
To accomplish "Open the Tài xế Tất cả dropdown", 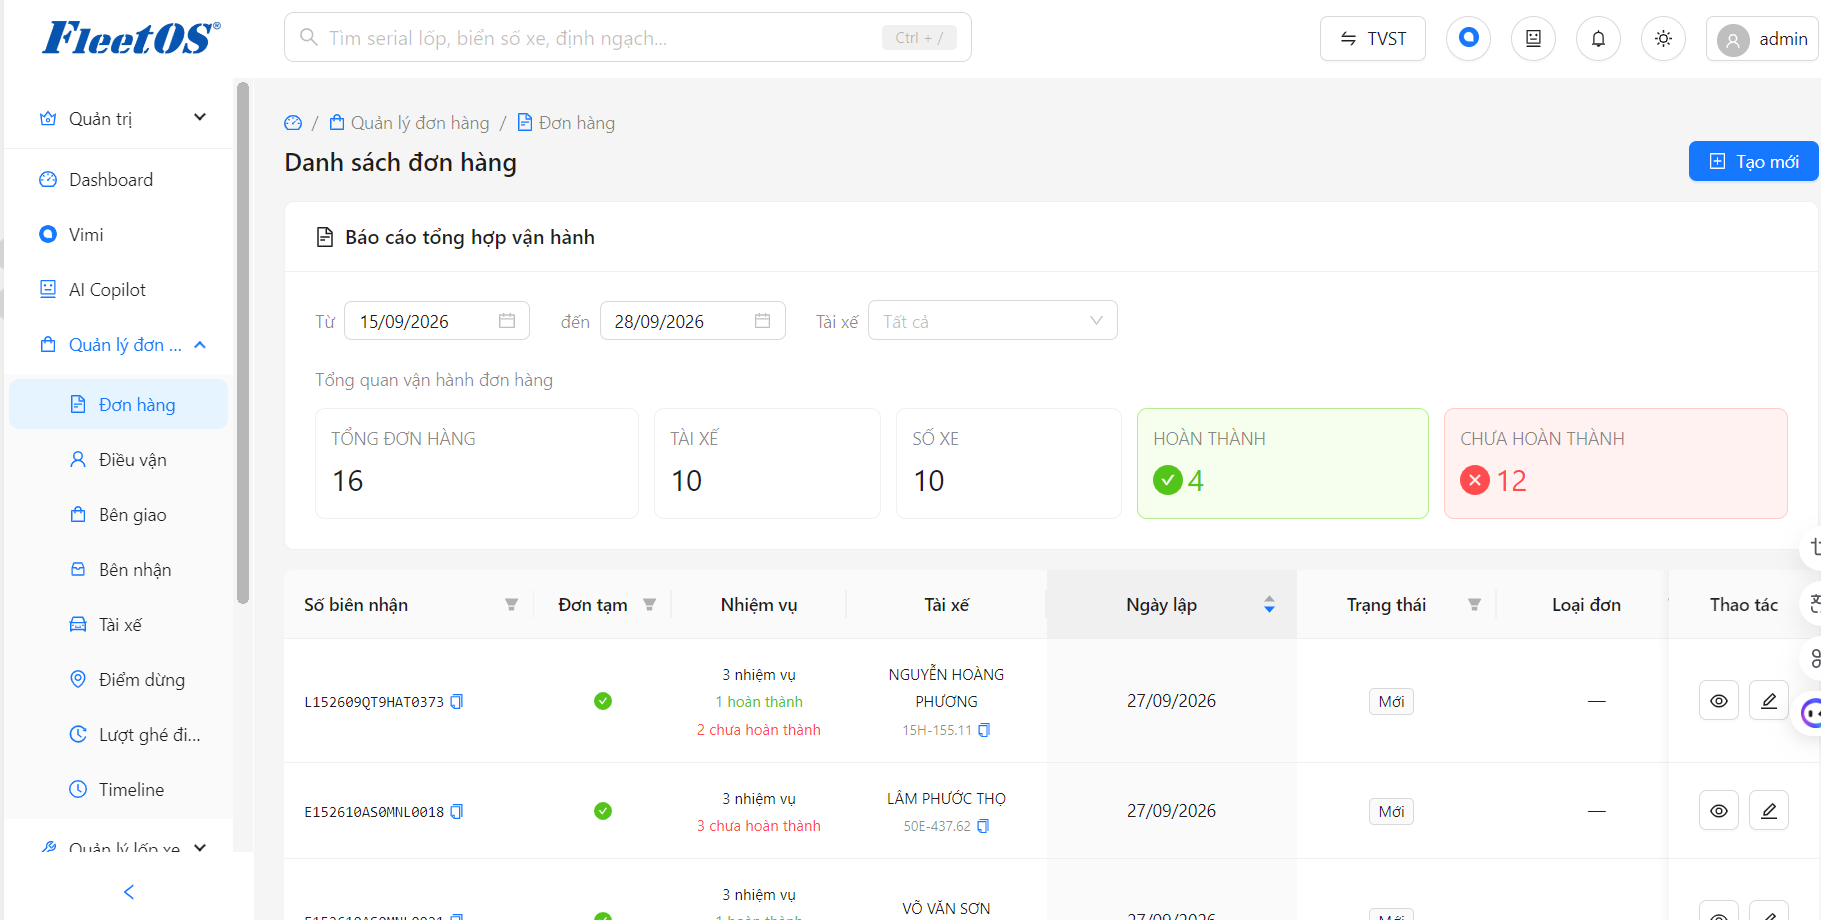I will click(992, 321).
